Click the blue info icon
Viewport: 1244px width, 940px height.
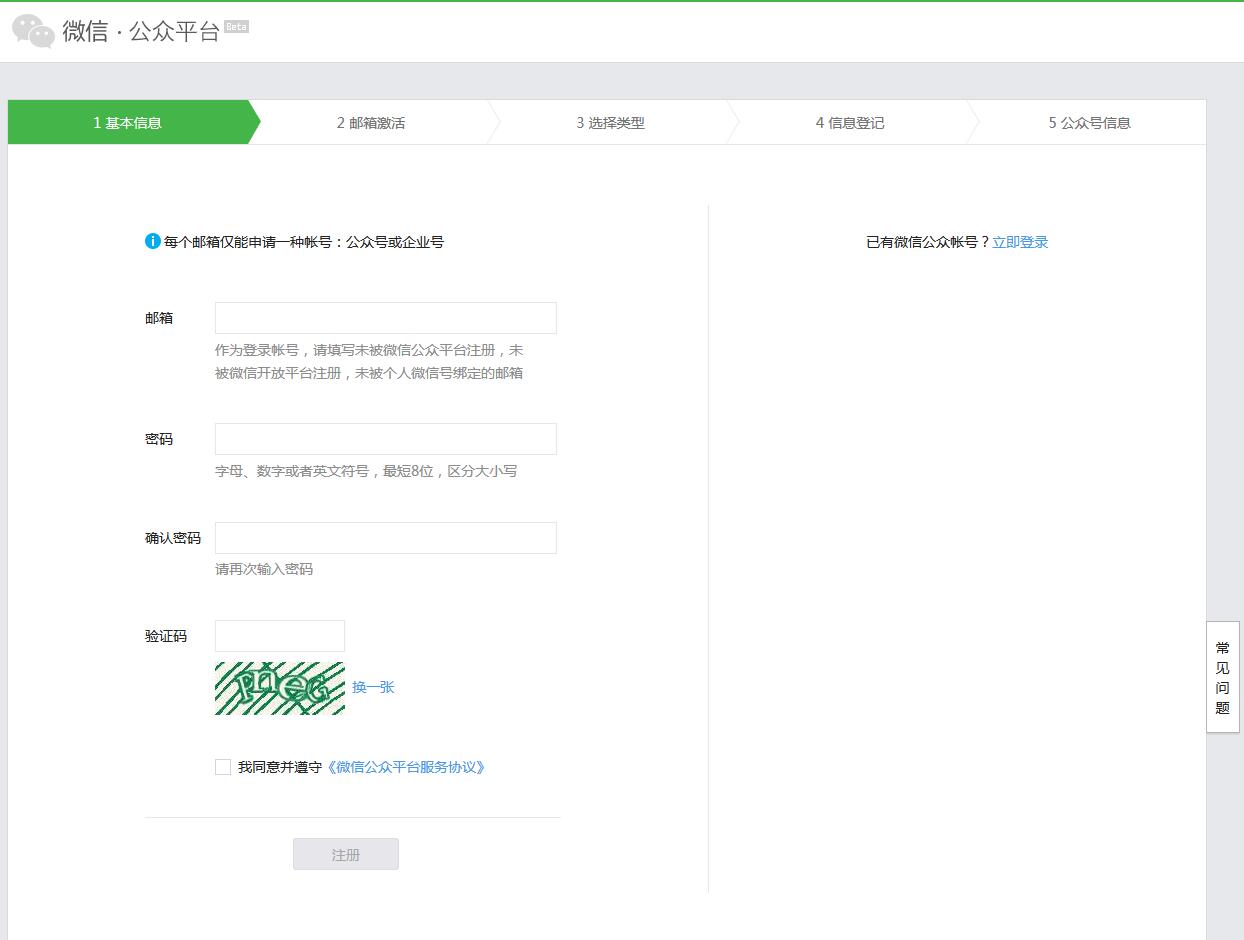153,241
